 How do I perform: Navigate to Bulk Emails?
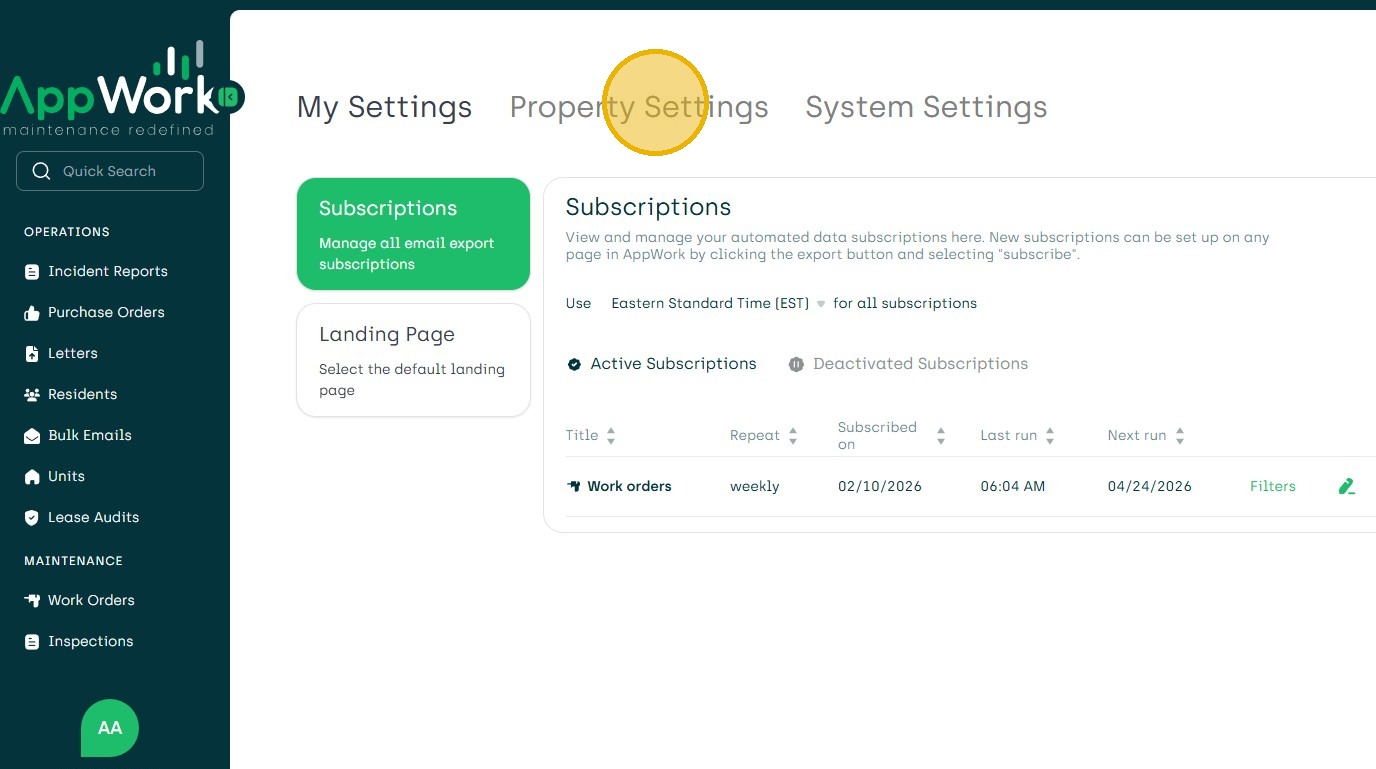90,436
